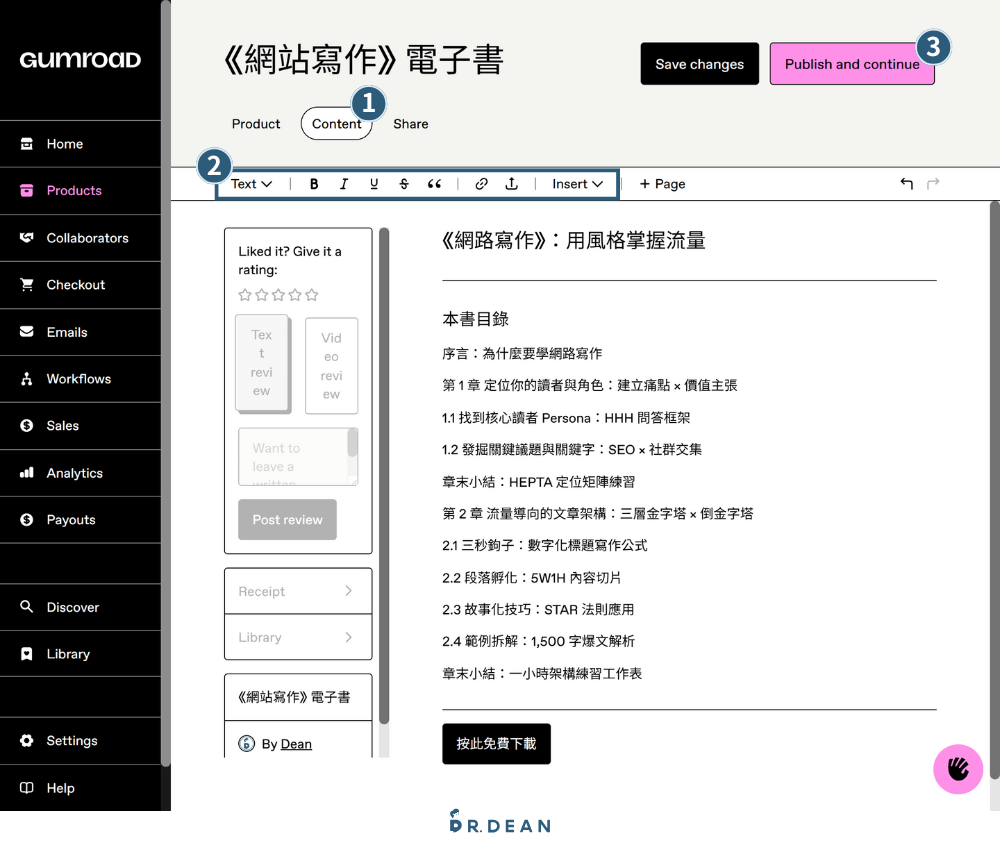This screenshot has height=850, width=1000.
Task: Switch to the Share tab
Action: click(410, 124)
